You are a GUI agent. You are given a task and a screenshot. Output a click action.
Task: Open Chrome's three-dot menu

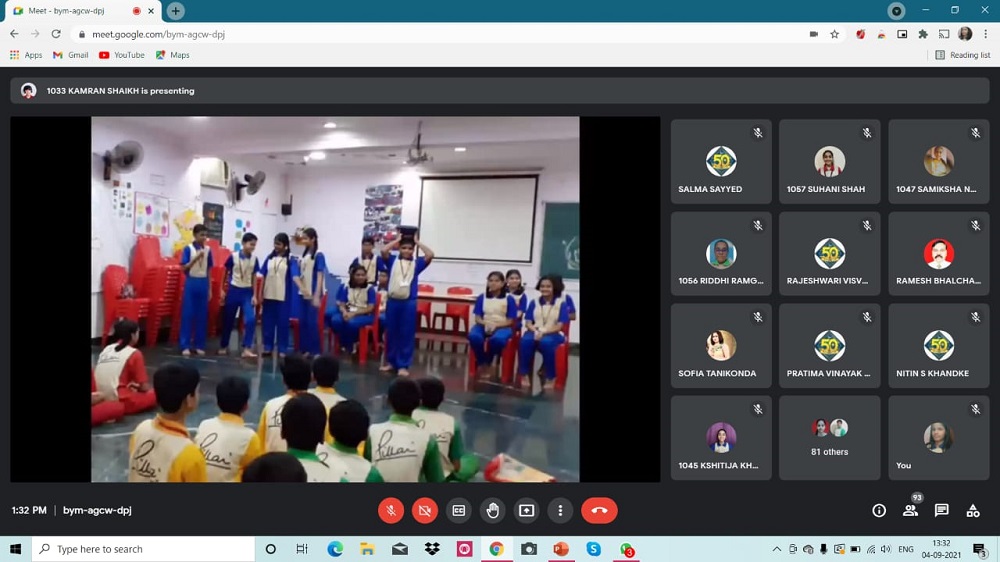coord(985,34)
